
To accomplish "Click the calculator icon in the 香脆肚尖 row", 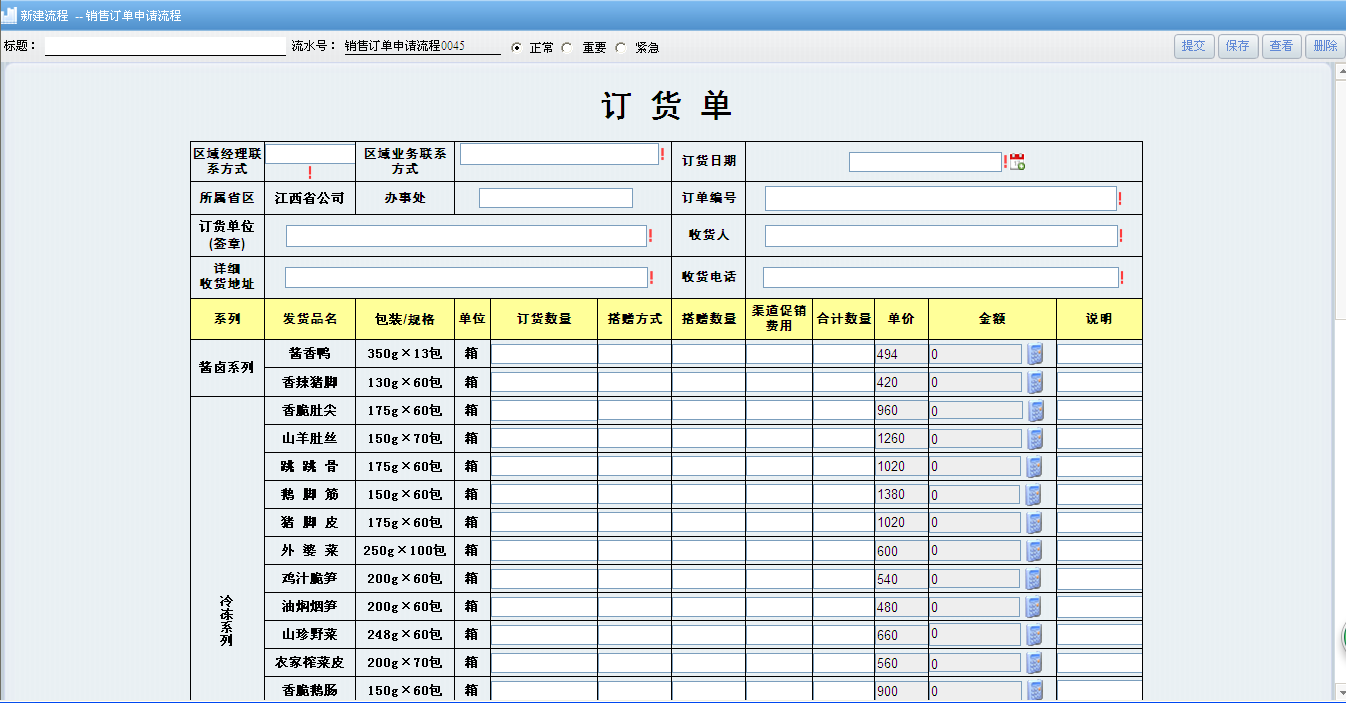I will click(x=1035, y=410).
